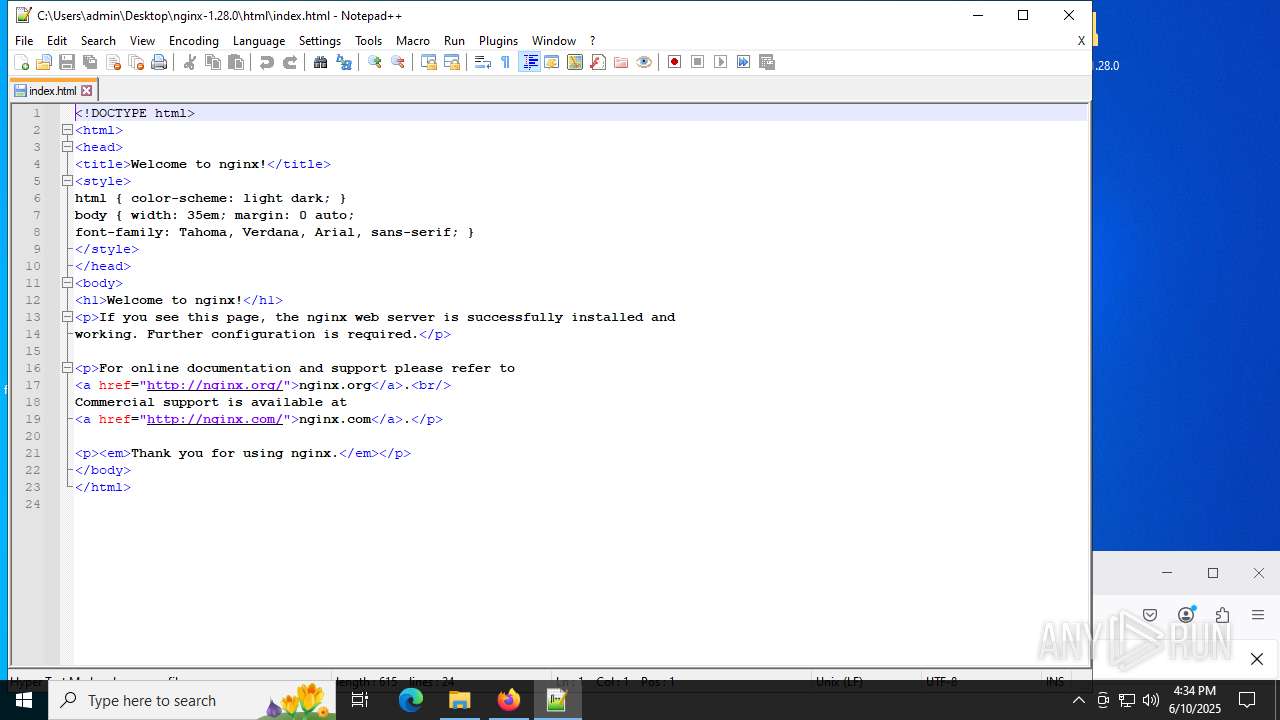1280x720 pixels.
Task: Open the Edit menu
Action: (57, 41)
